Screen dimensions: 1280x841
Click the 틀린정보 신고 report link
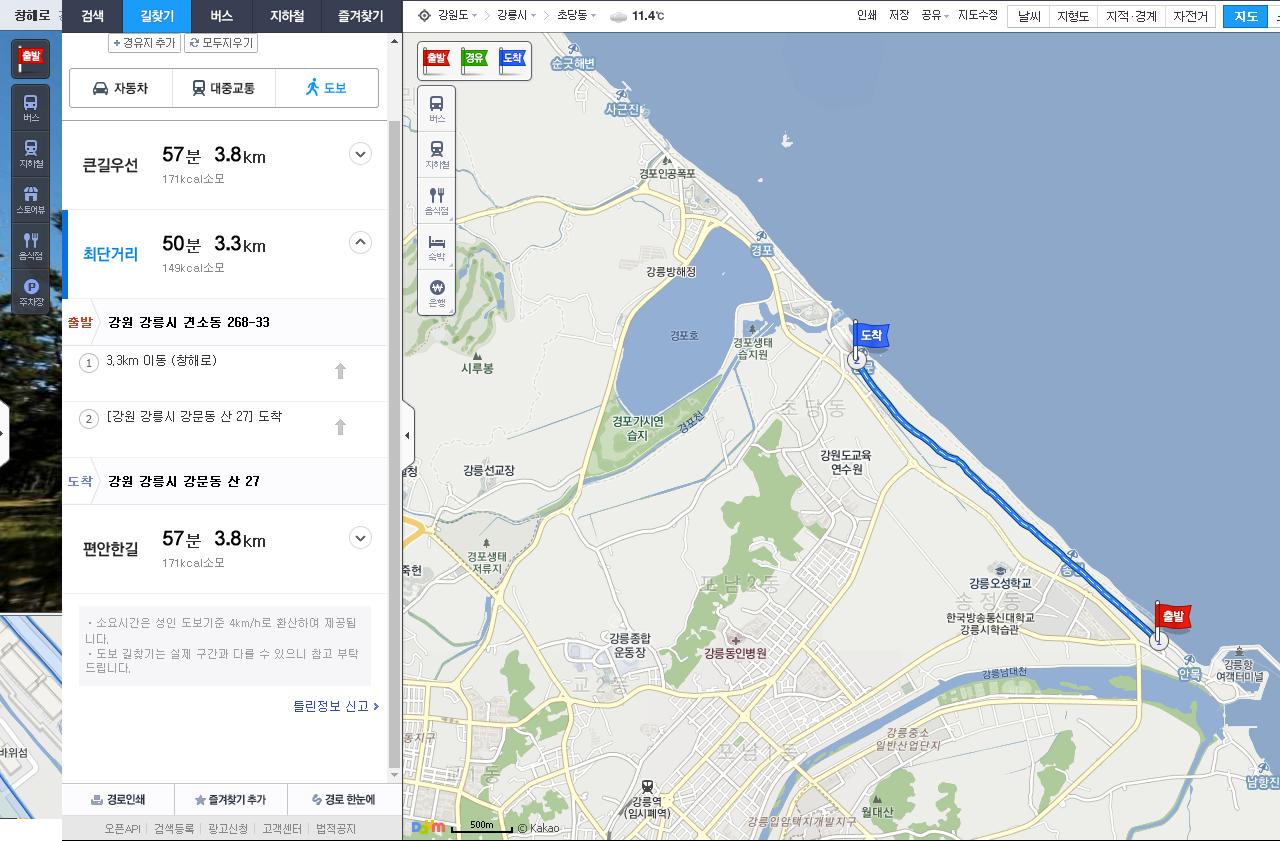pyautogui.click(x=335, y=706)
